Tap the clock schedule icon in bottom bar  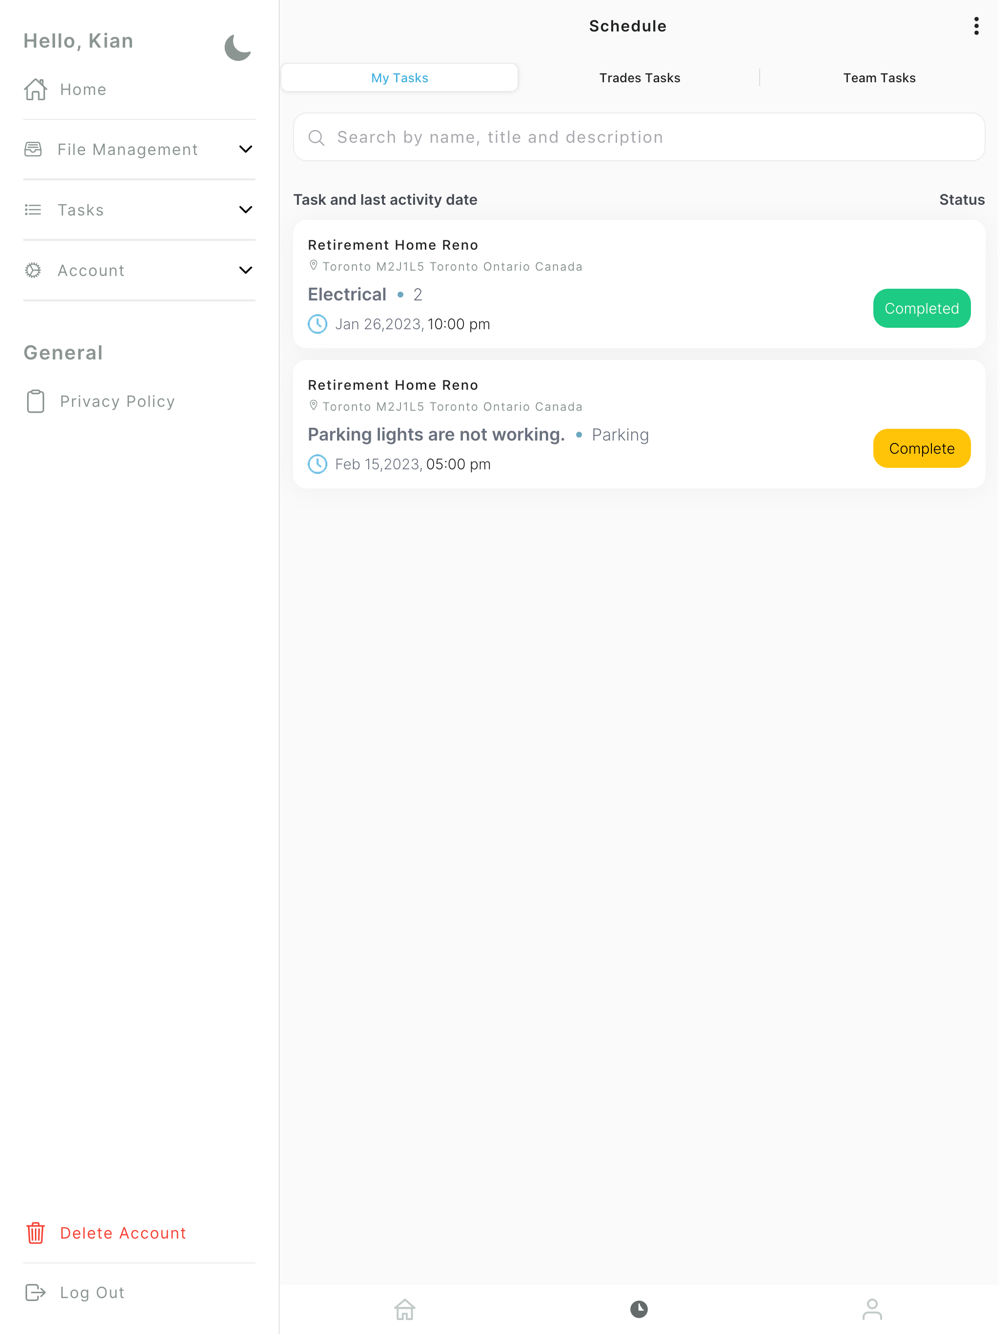click(x=639, y=1309)
